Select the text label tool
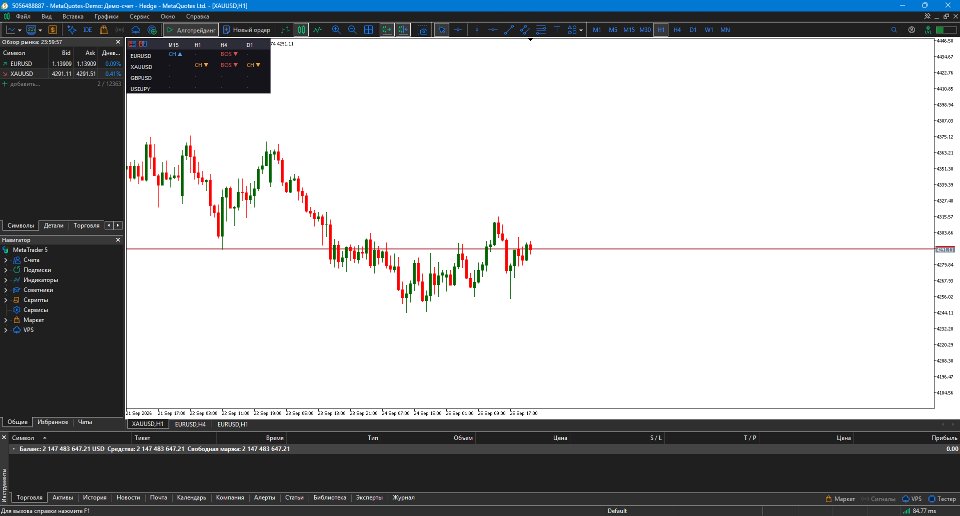 click(x=557, y=29)
